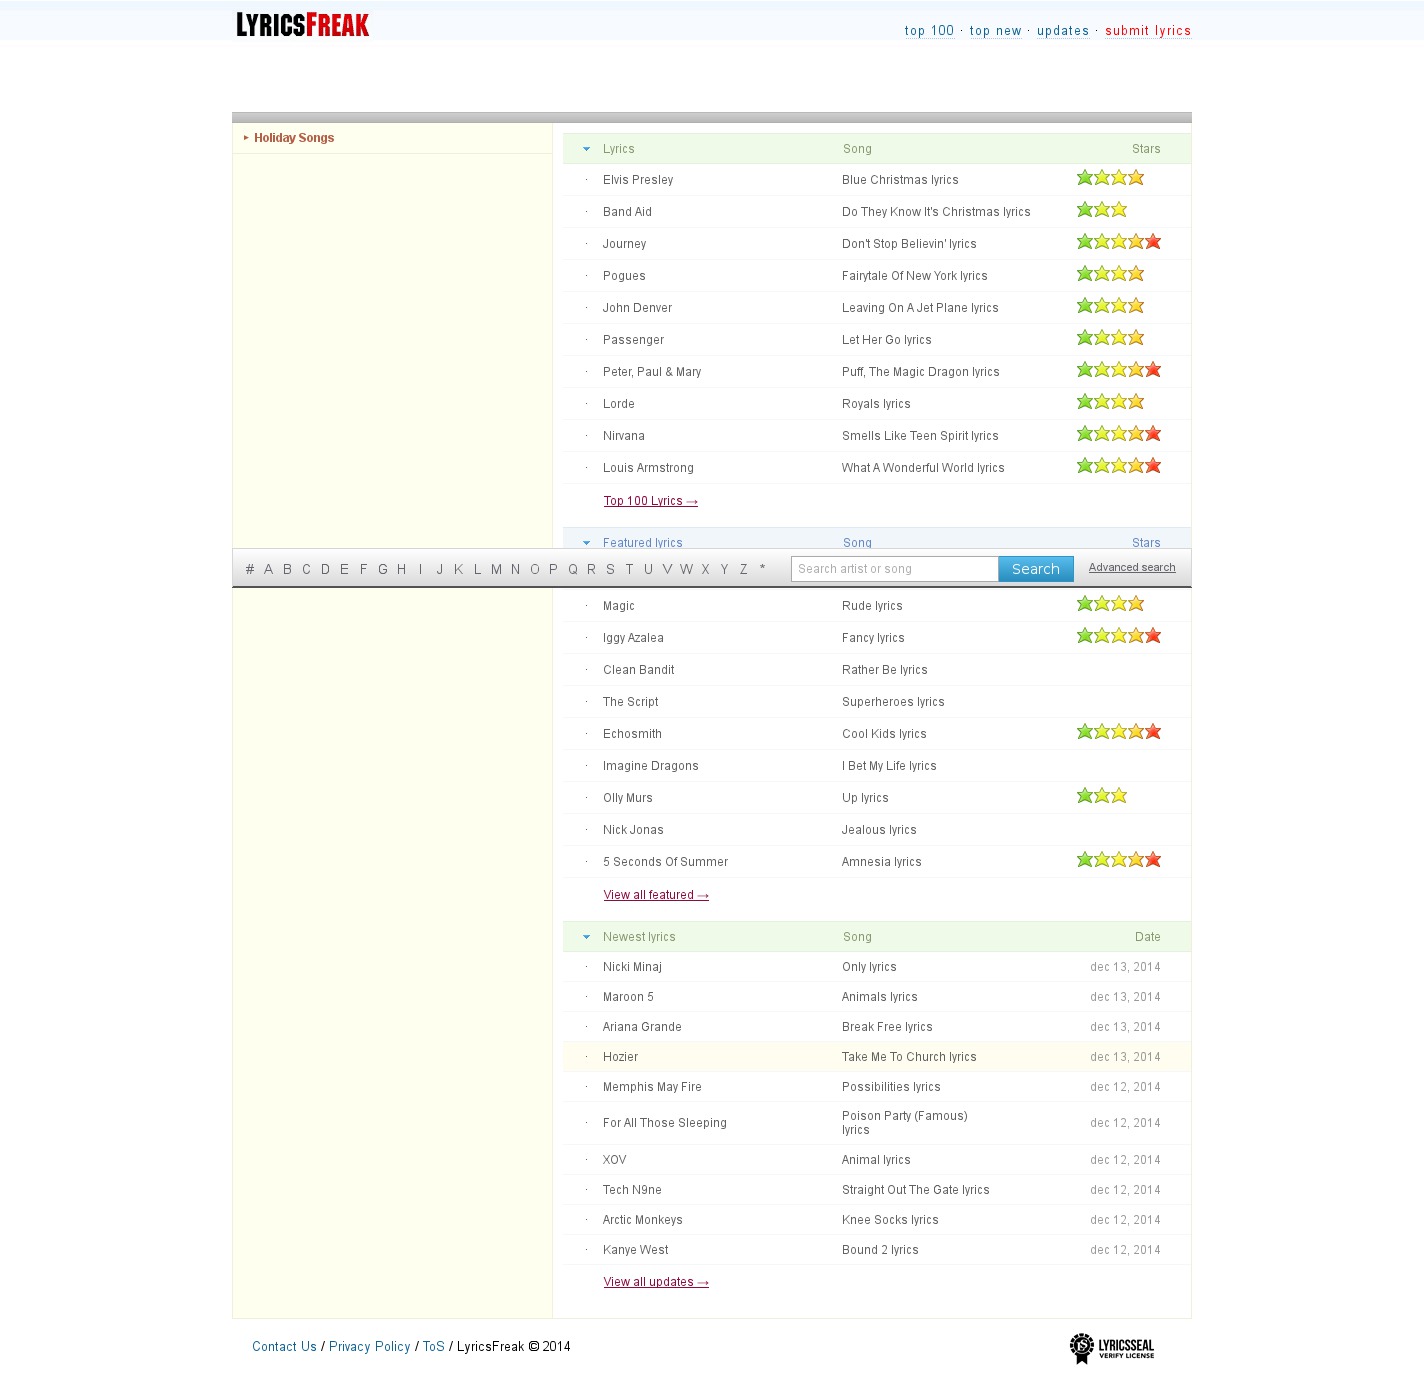Open the Privacy Policy page
Viewport: 1424px width, 1374px height.
(x=370, y=1347)
